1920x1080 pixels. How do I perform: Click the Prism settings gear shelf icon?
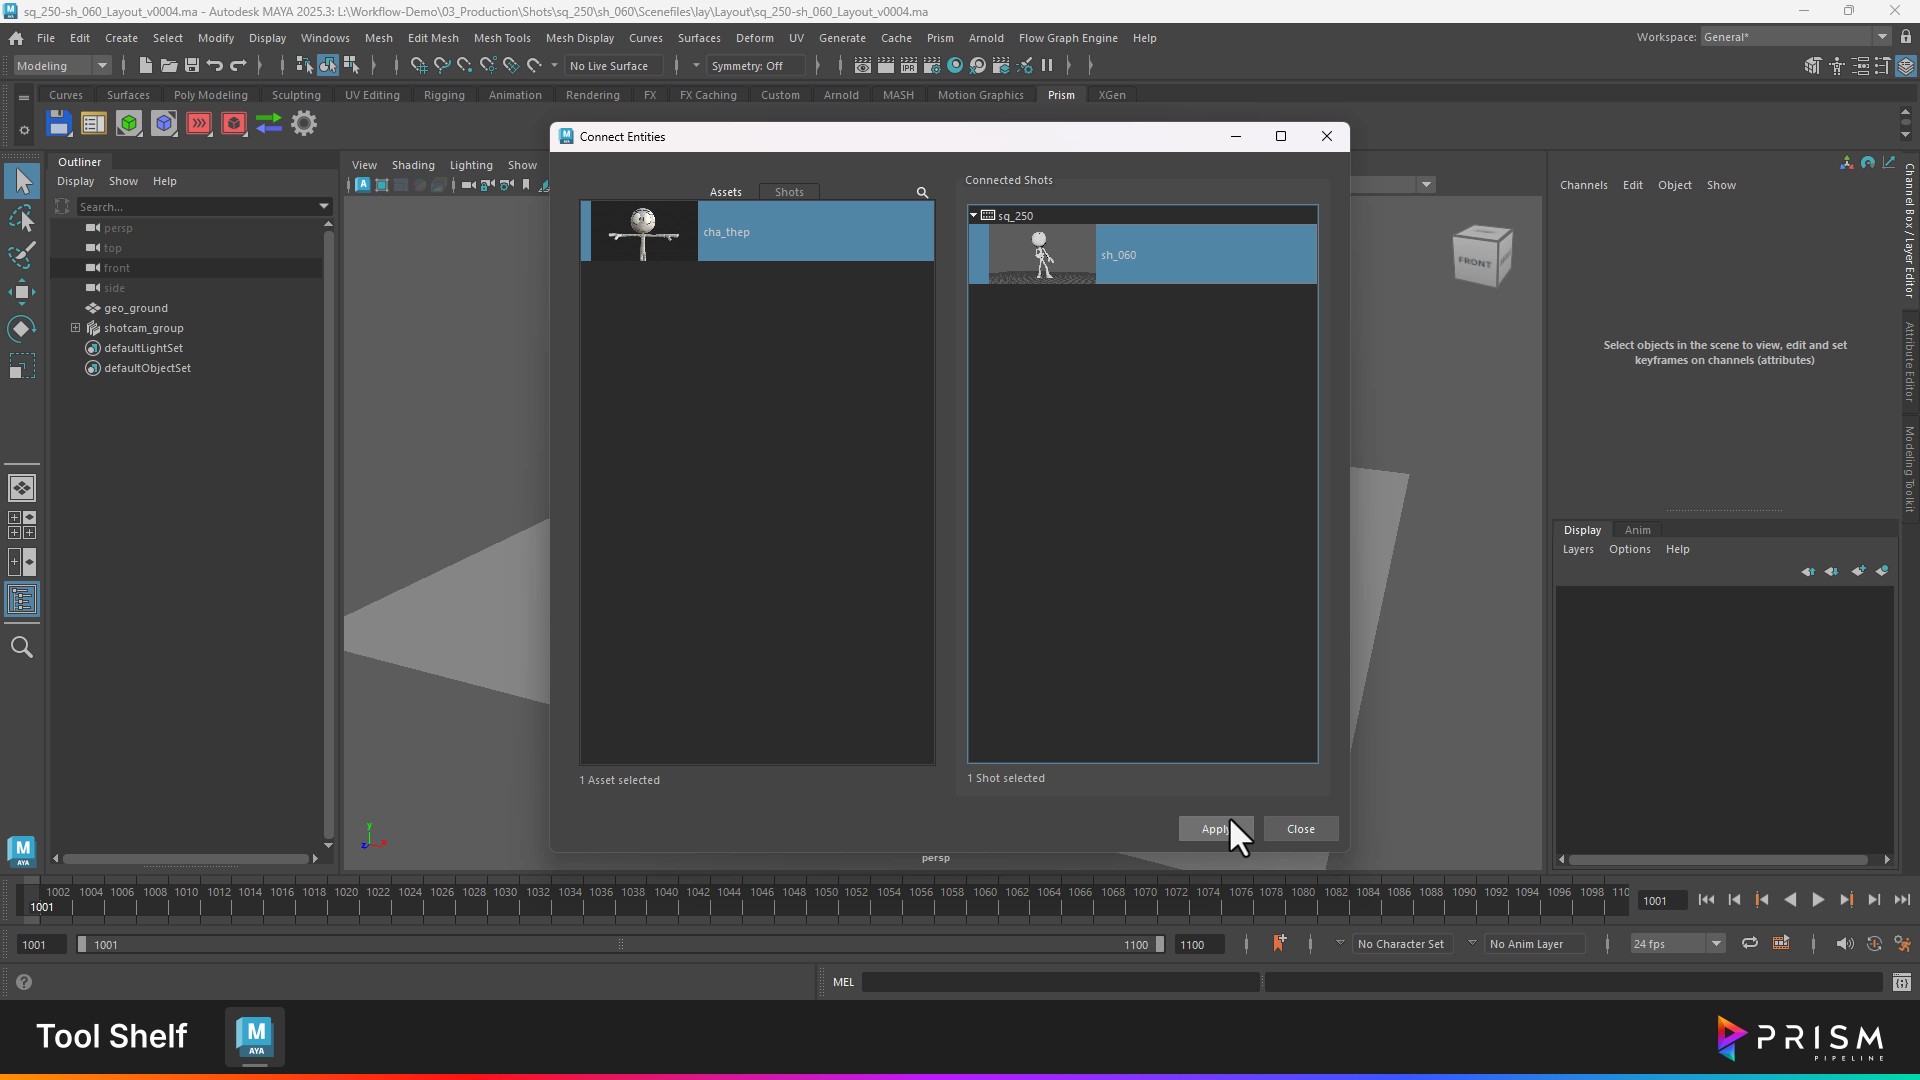coord(304,124)
